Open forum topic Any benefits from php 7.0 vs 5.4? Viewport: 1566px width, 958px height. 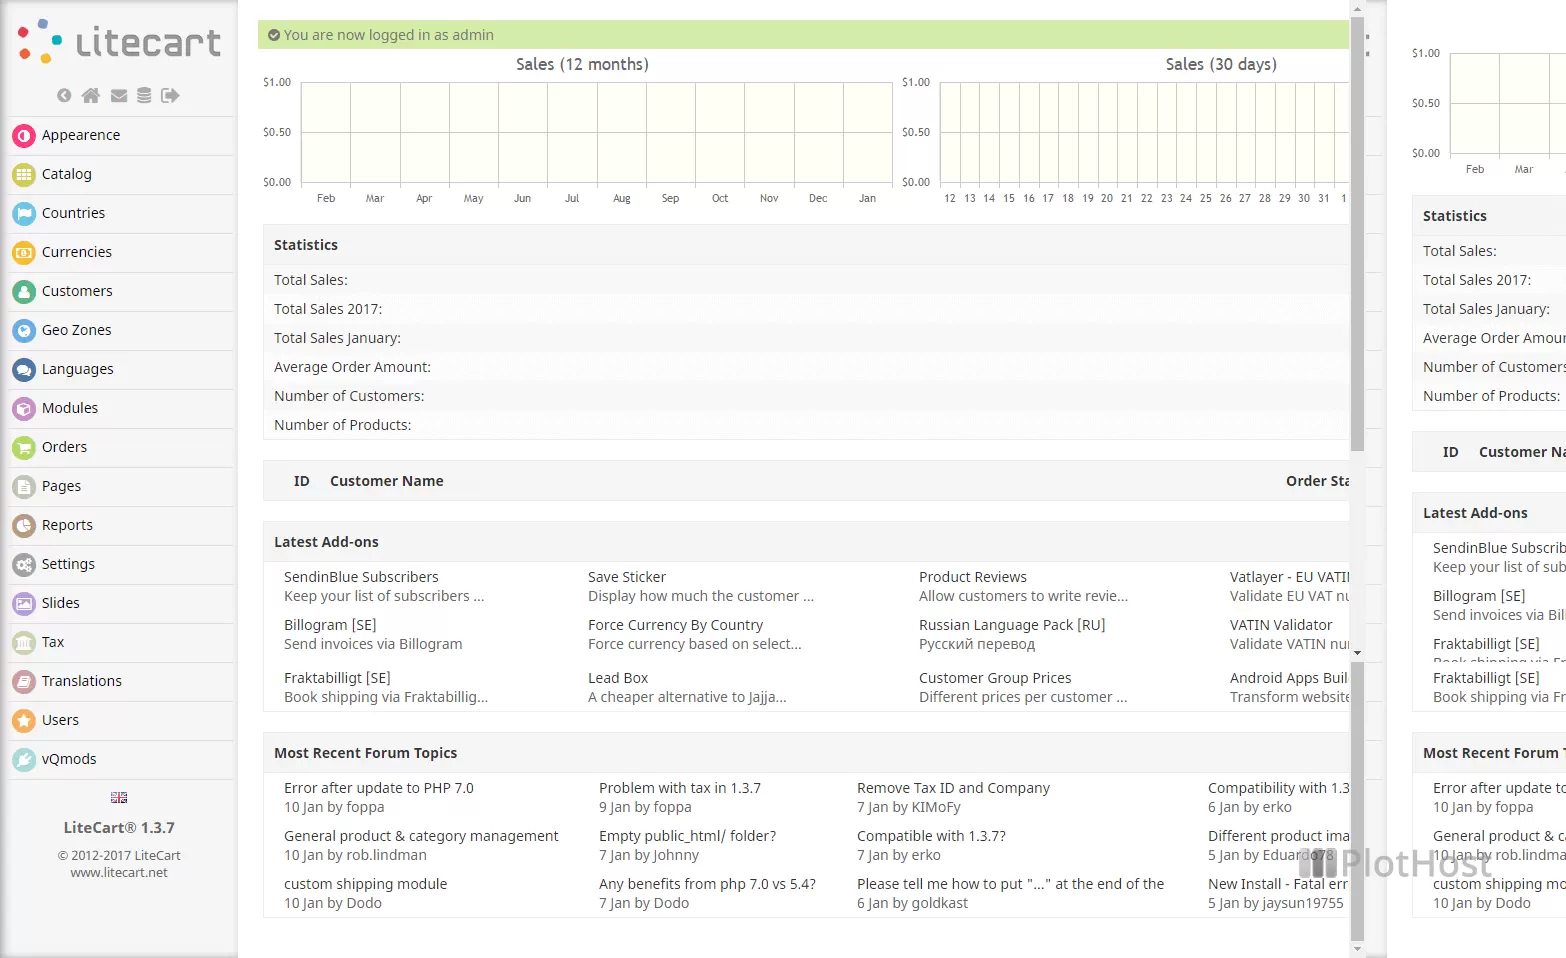point(707,884)
